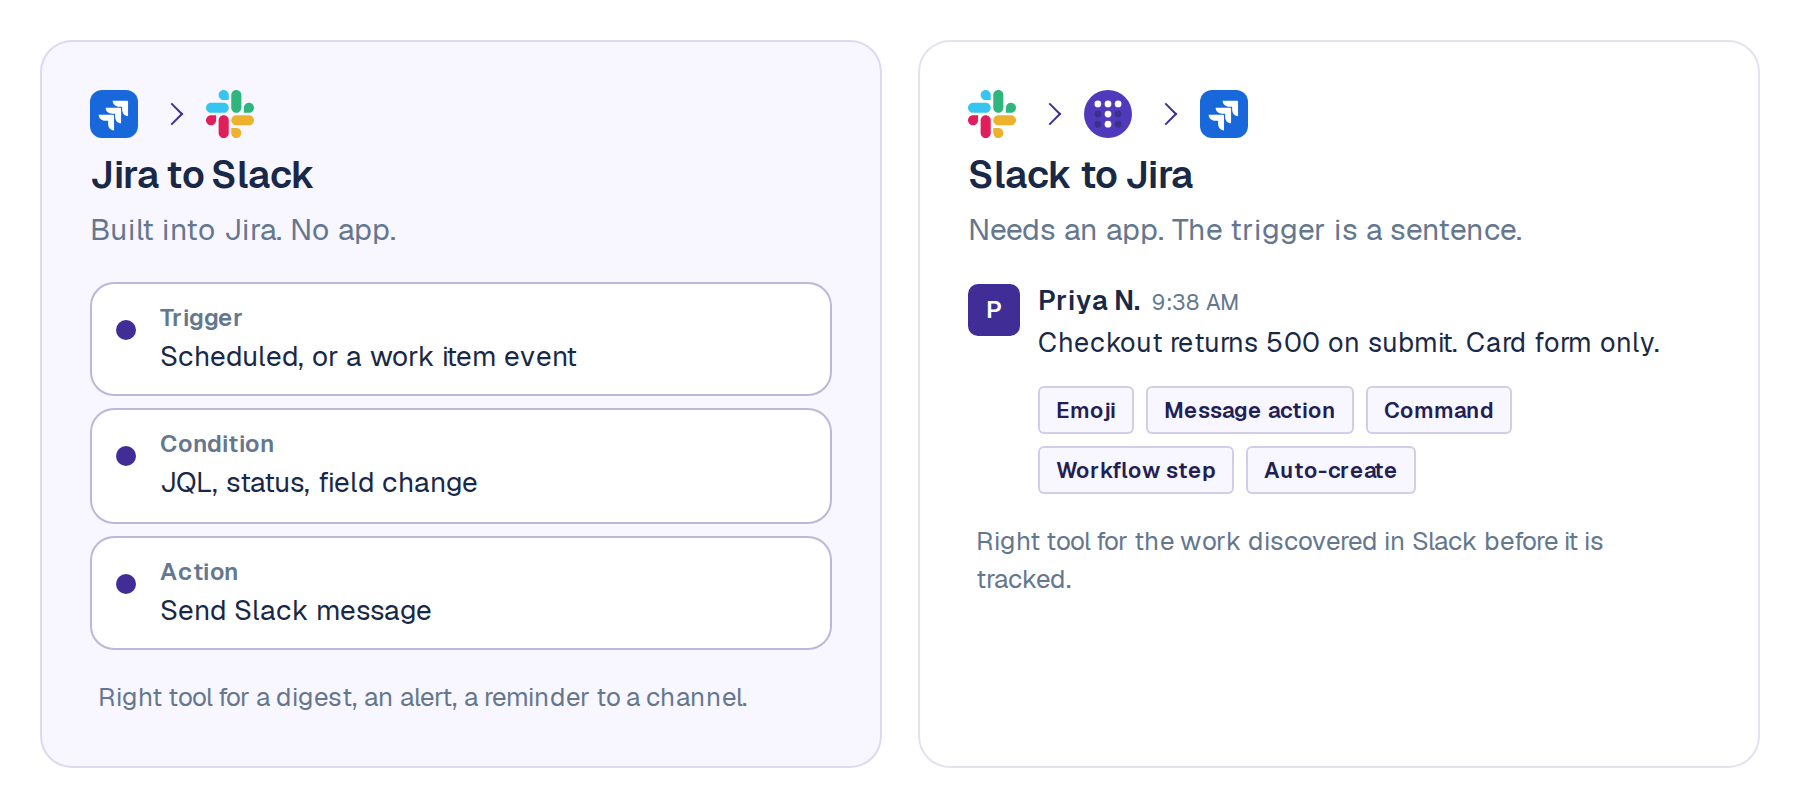Choose the Command chip
The height and width of the screenshot is (808, 1800).
click(x=1439, y=410)
